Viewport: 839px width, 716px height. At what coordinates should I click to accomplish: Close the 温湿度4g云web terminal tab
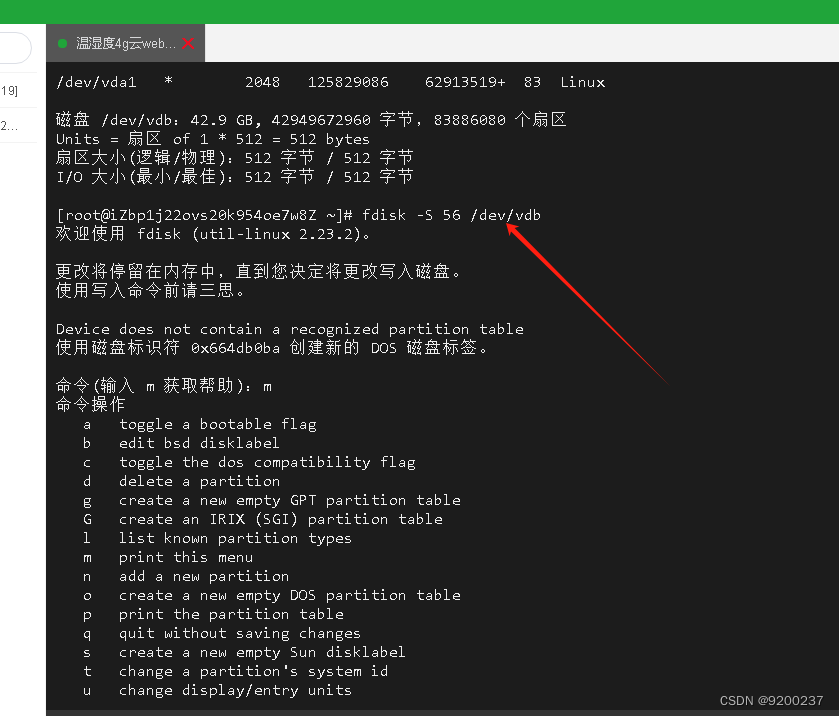point(188,43)
